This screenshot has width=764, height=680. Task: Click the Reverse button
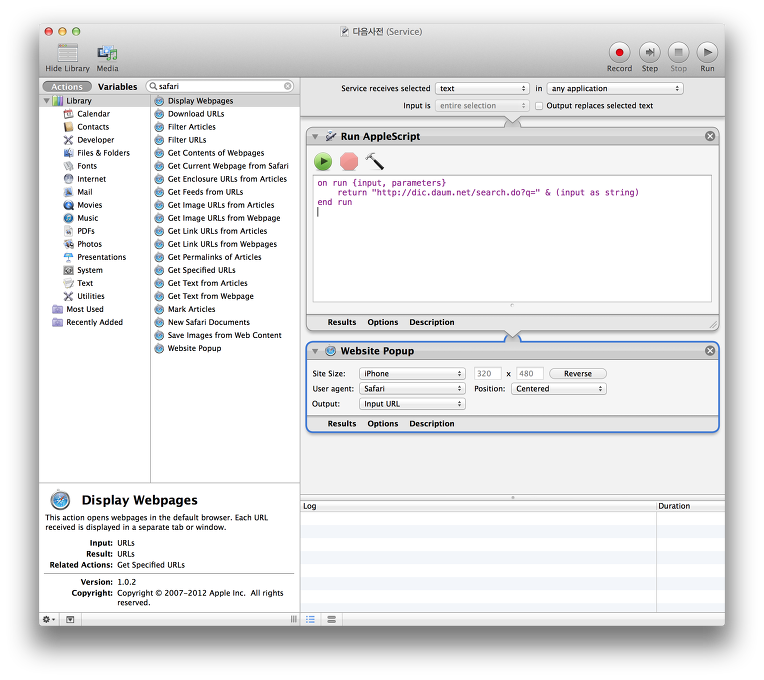pyautogui.click(x=578, y=374)
